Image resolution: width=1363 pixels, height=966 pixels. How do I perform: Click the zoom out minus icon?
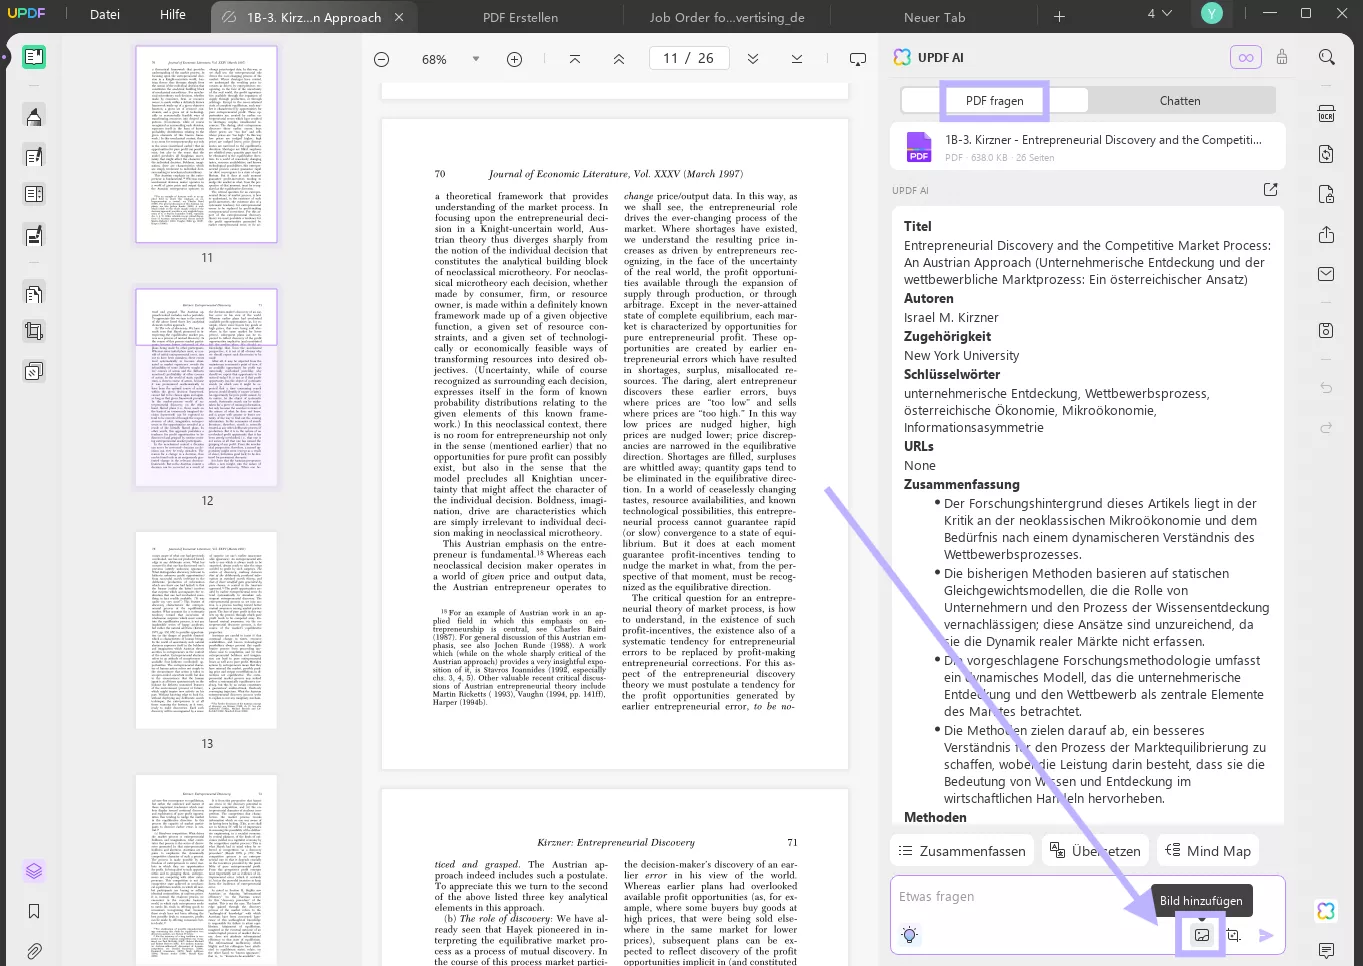pos(381,59)
